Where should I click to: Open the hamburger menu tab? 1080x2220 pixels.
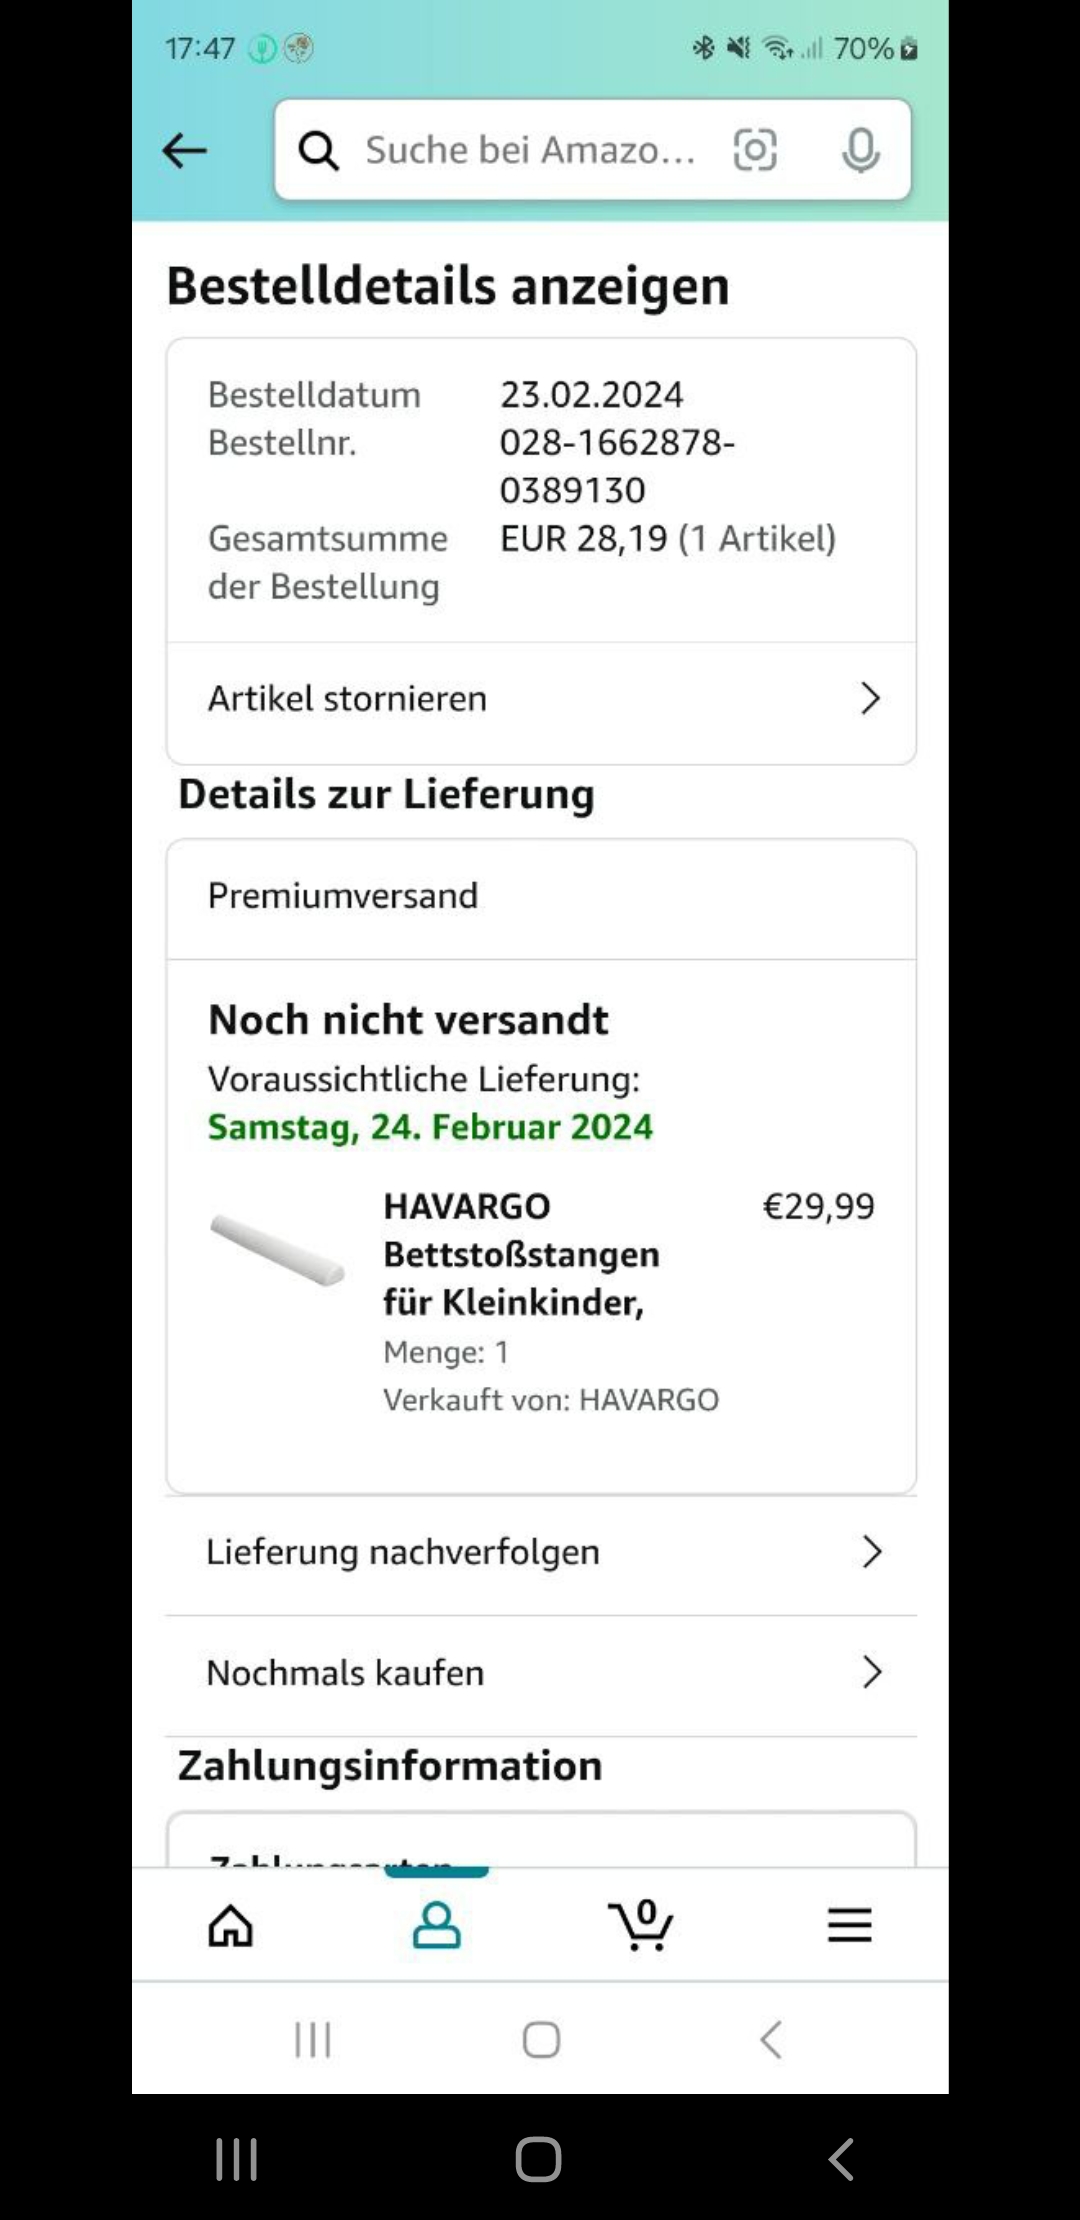(849, 1925)
